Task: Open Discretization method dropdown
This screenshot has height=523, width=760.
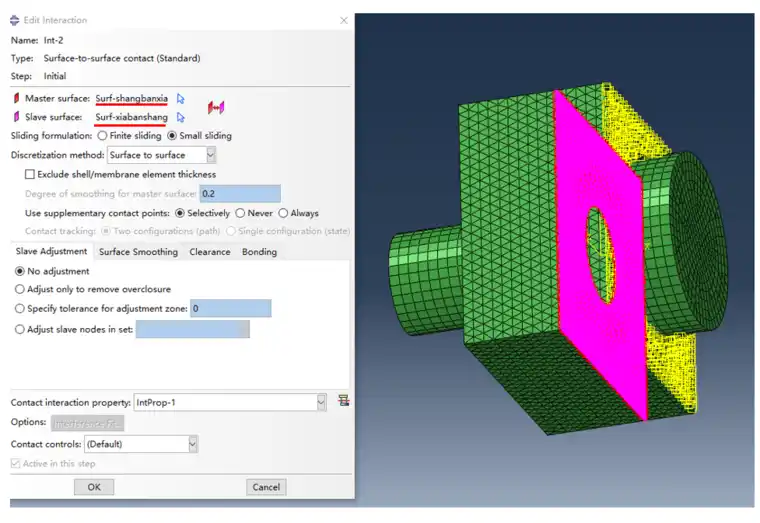Action: coord(210,155)
